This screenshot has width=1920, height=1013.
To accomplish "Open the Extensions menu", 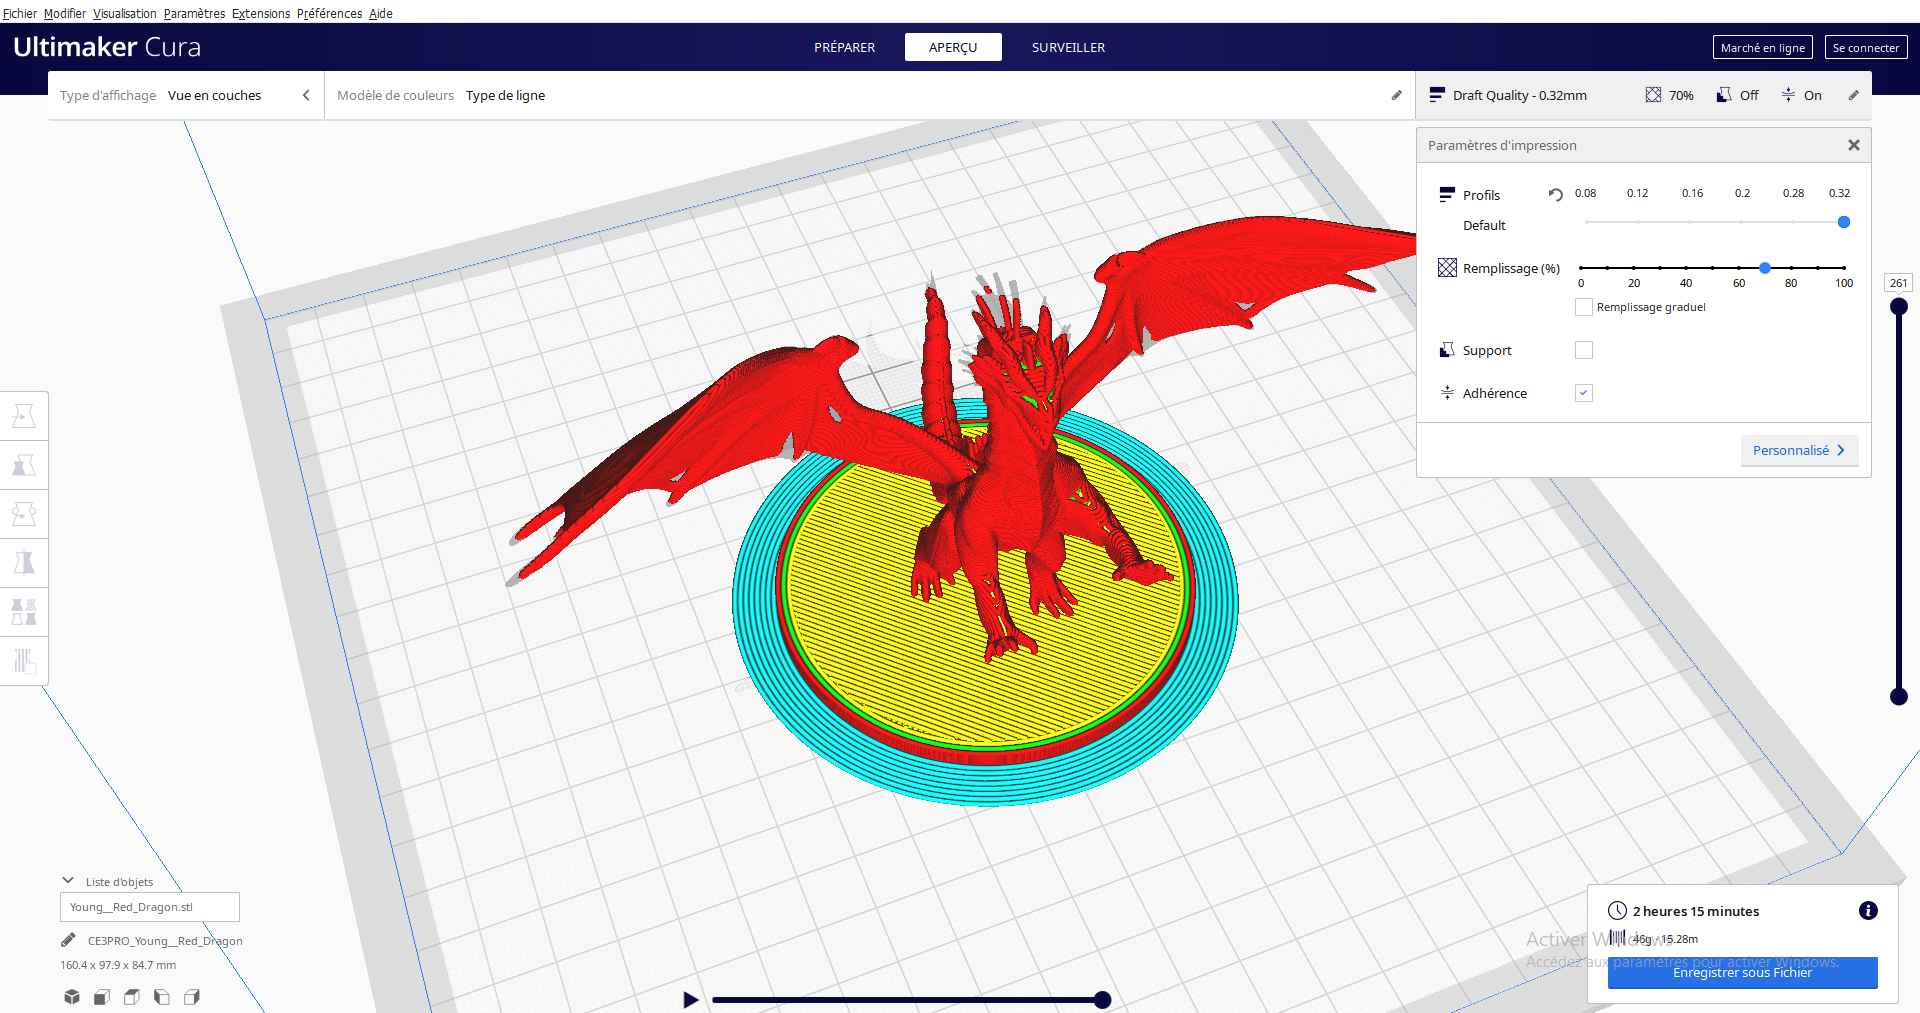I will pyautogui.click(x=261, y=13).
